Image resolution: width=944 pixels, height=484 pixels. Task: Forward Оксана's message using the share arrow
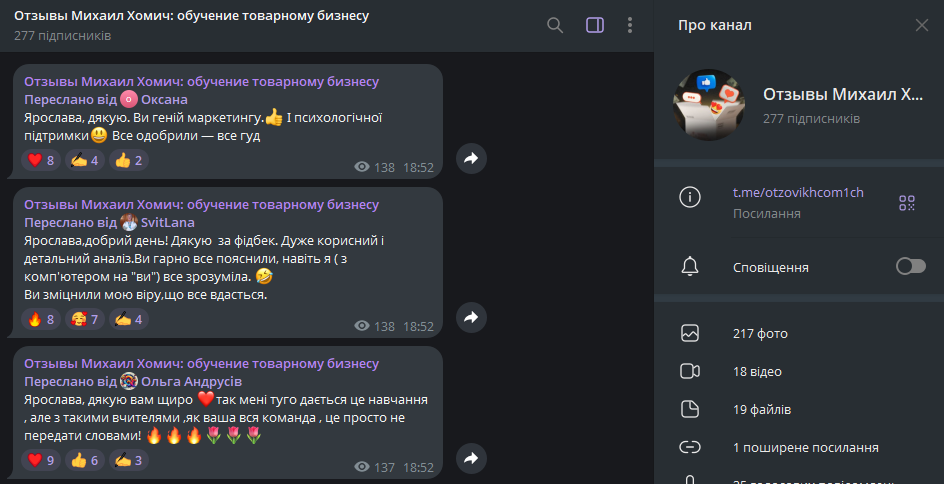click(471, 158)
